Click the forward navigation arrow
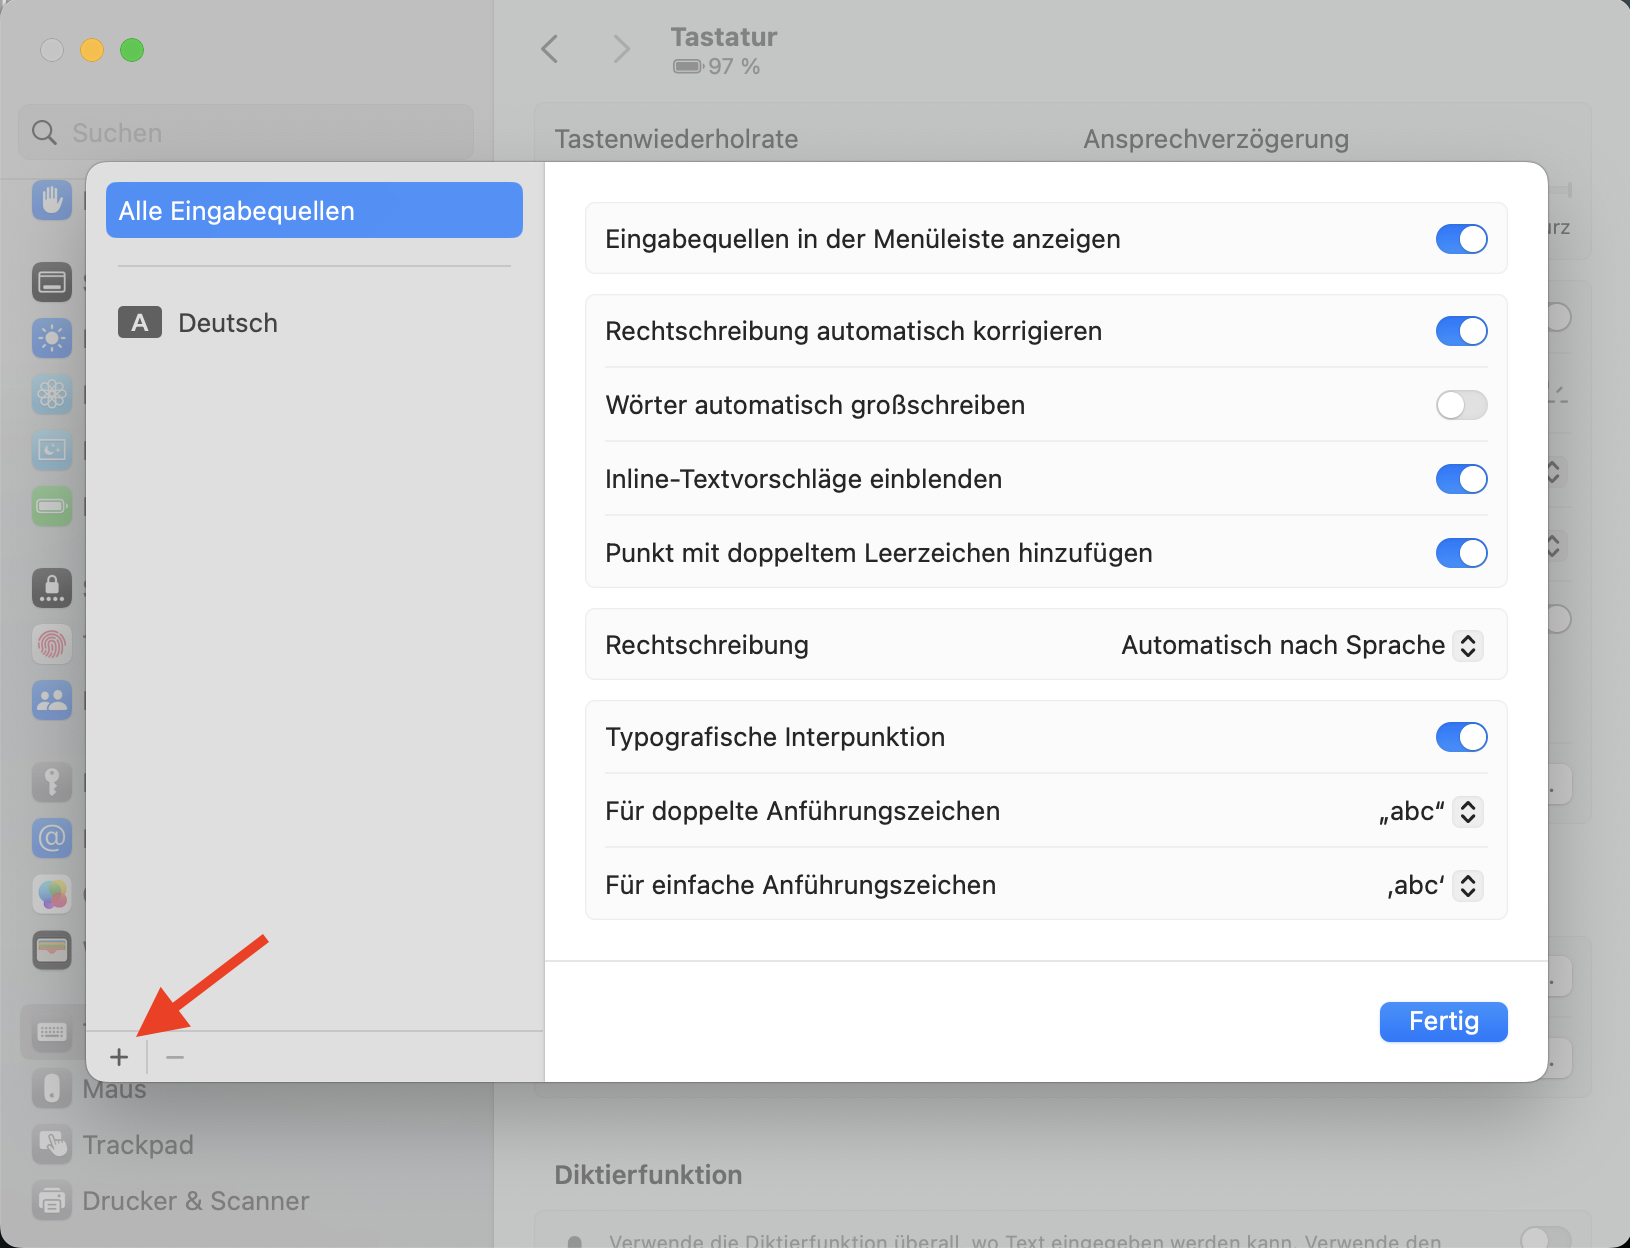Screen dimensions: 1630x1248 (621, 49)
